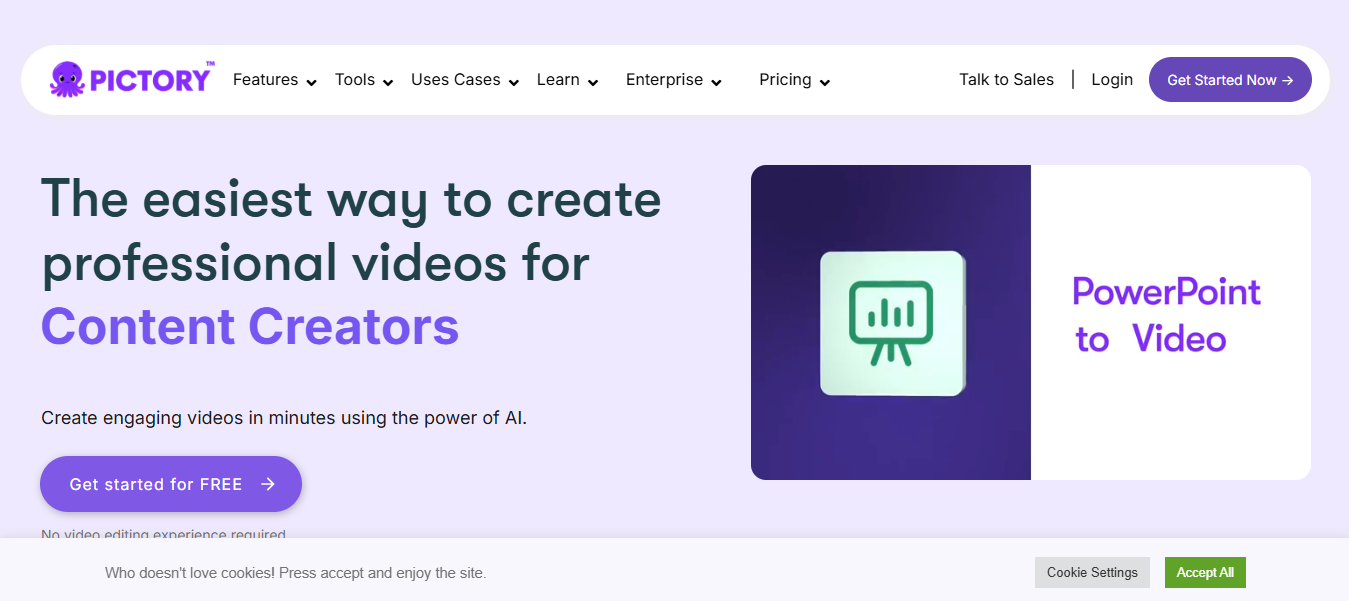
Task: Accept all cookies with Accept All
Action: tap(1204, 573)
